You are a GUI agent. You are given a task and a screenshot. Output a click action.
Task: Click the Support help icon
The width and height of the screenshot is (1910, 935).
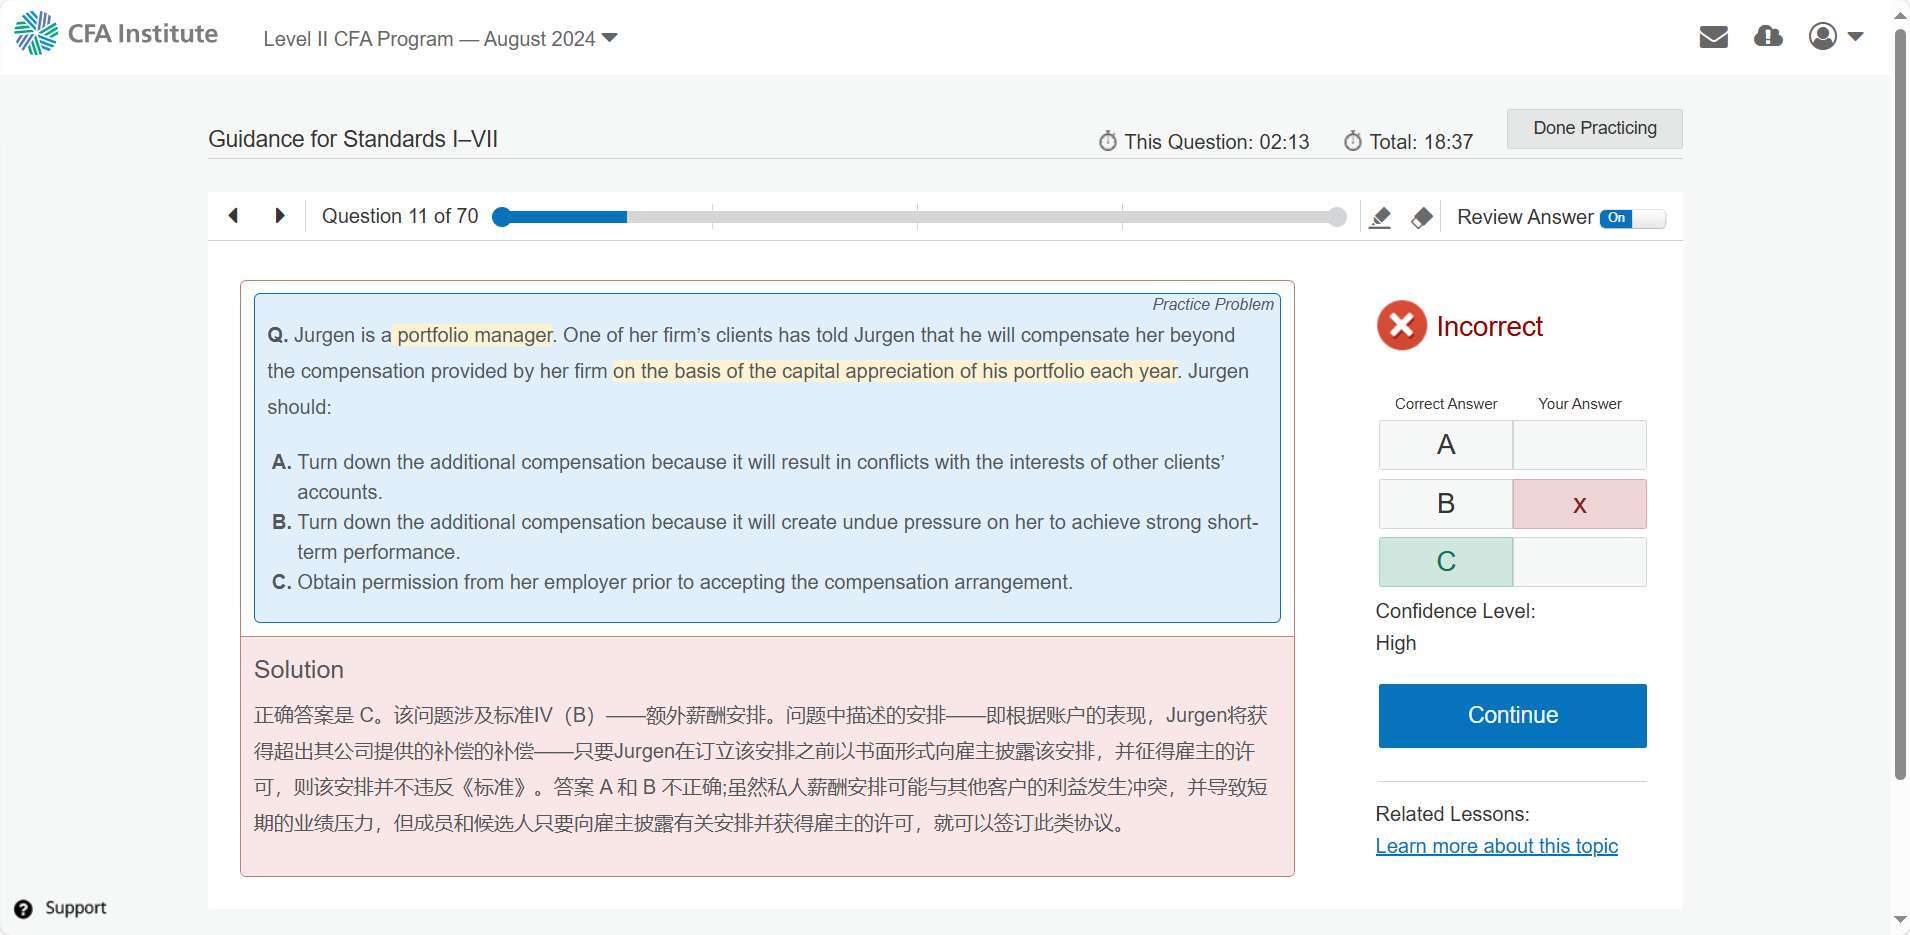coord(24,909)
